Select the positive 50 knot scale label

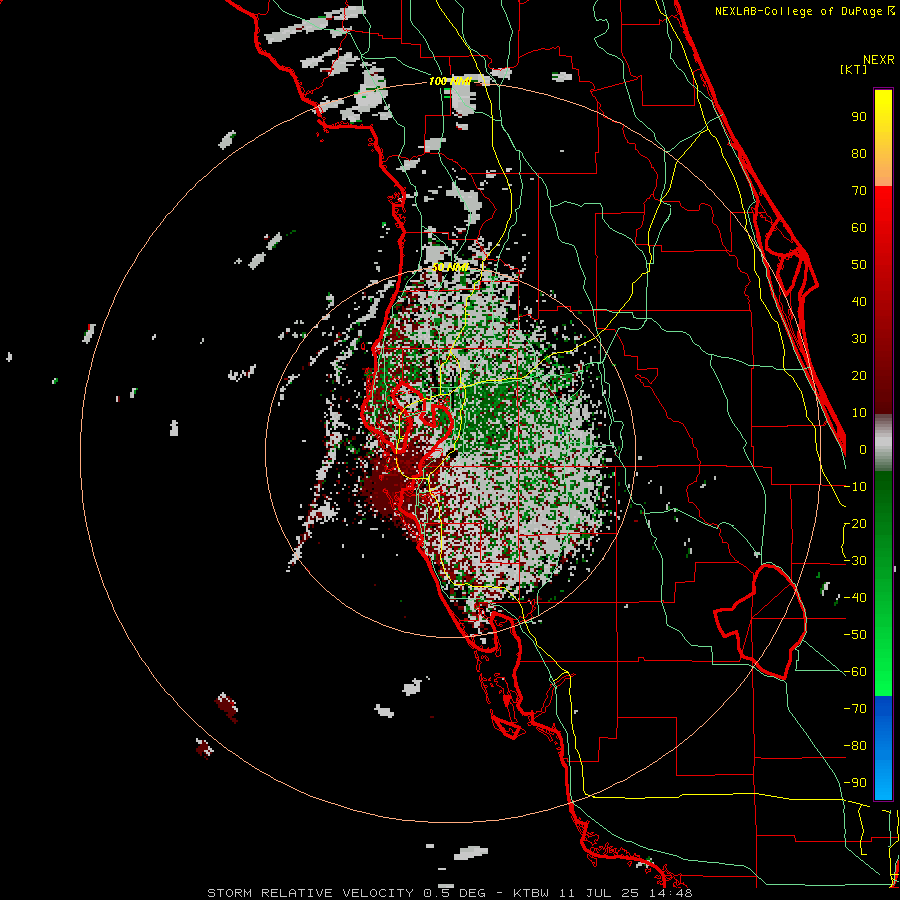point(859,265)
